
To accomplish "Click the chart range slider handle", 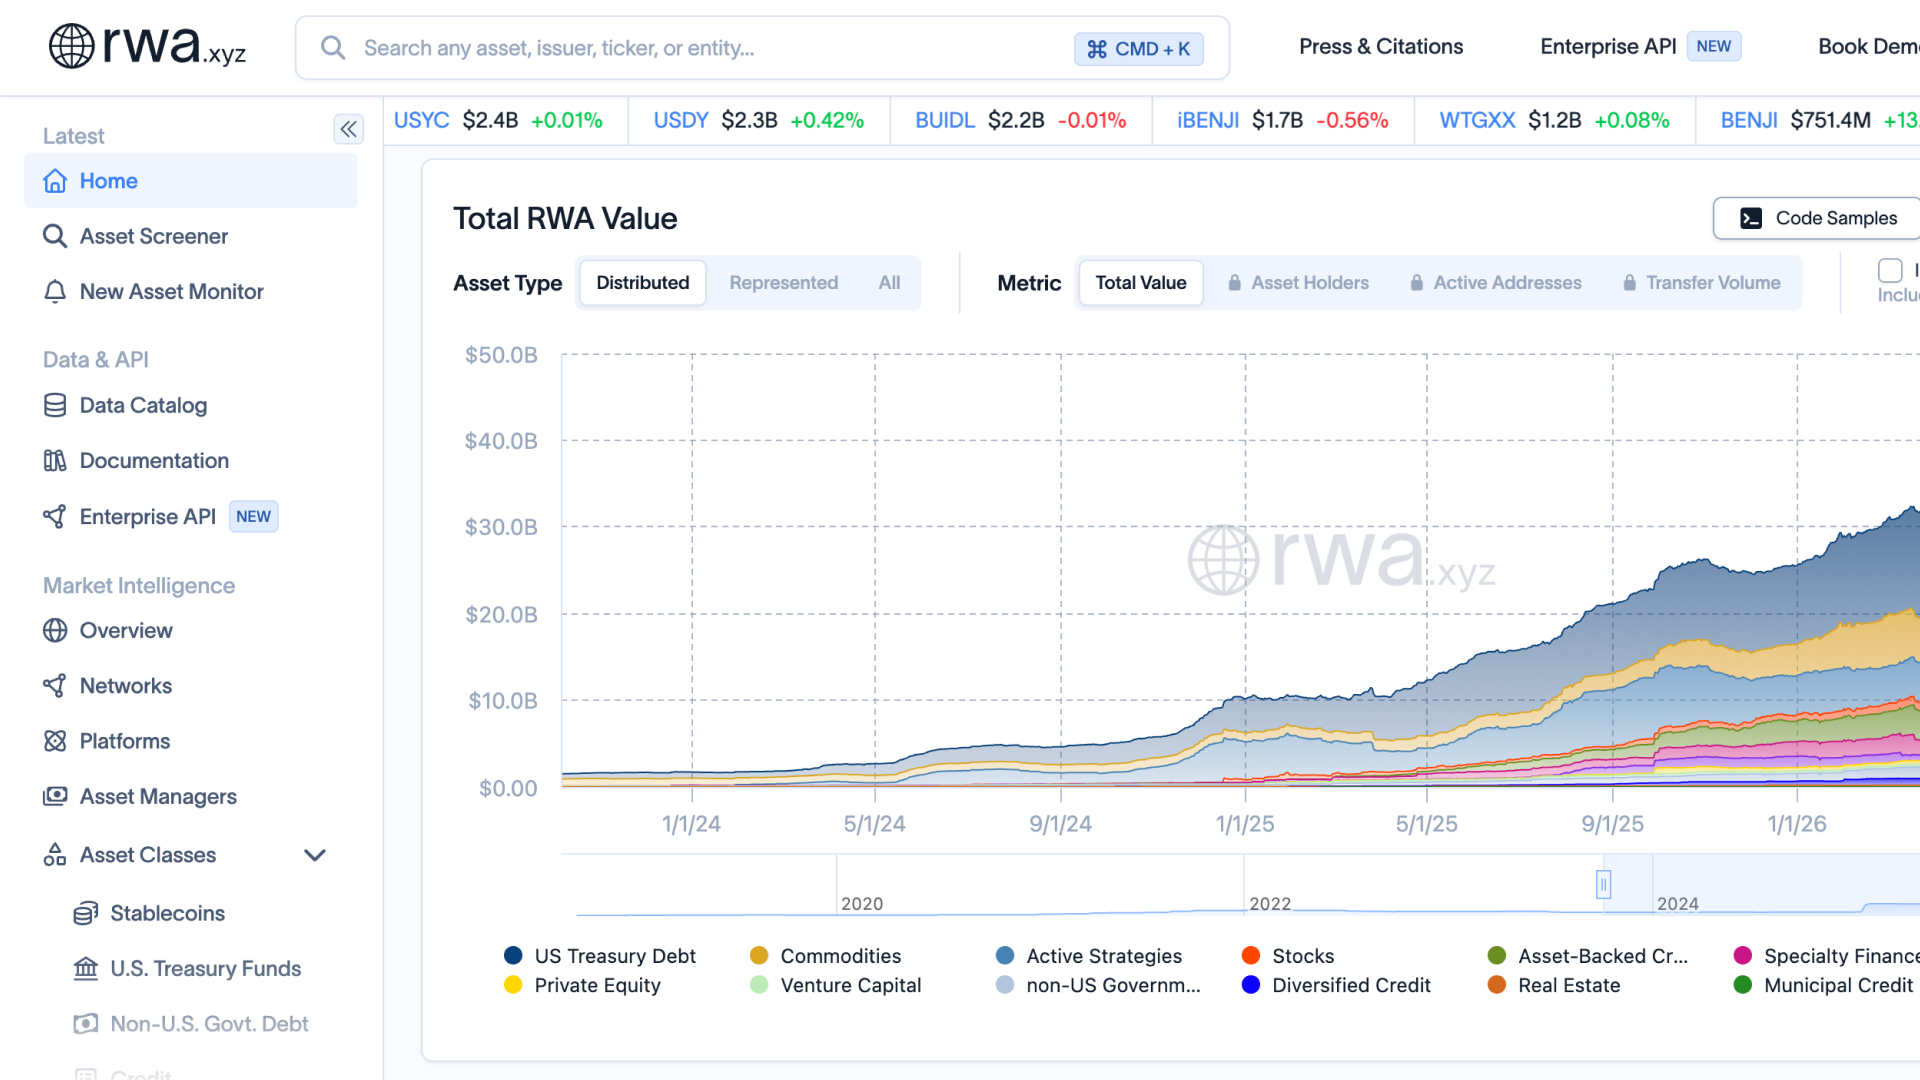I will (x=1603, y=884).
